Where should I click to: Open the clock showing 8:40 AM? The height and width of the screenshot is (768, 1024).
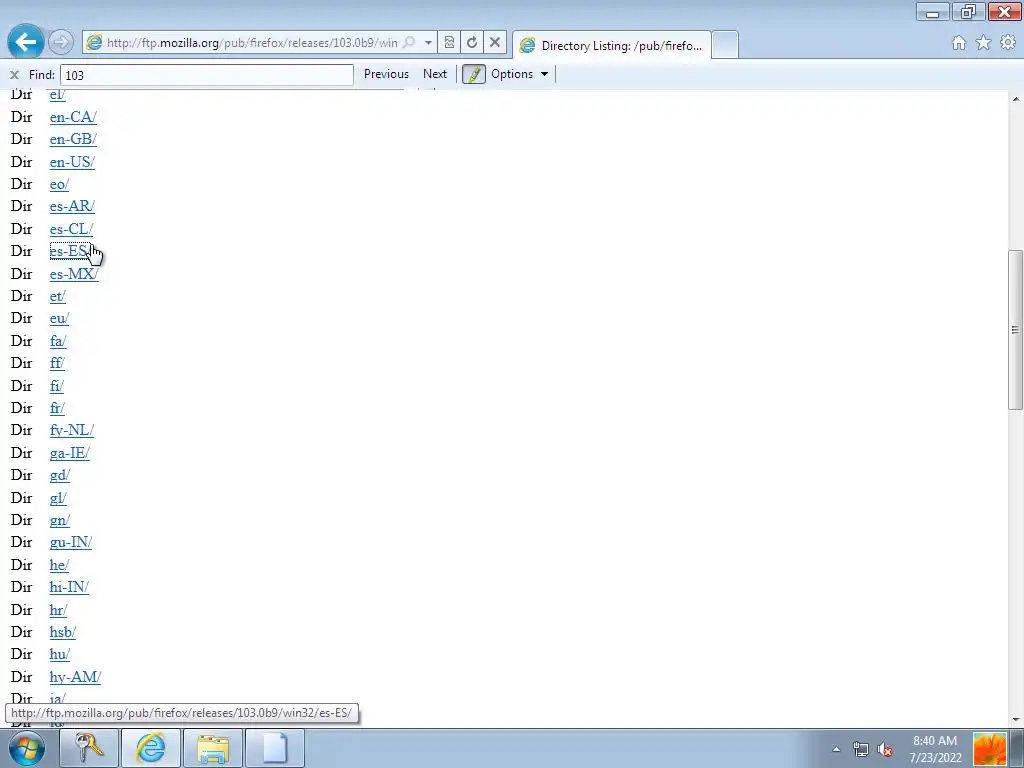click(x=935, y=749)
